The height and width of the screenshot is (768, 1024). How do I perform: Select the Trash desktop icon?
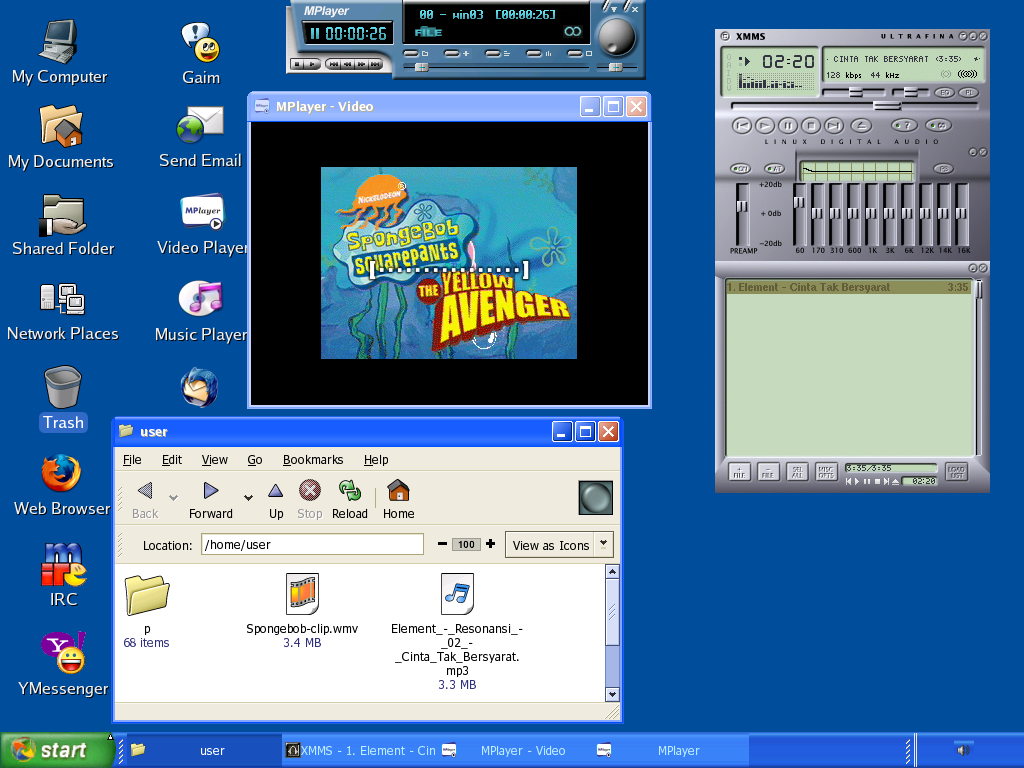63,398
